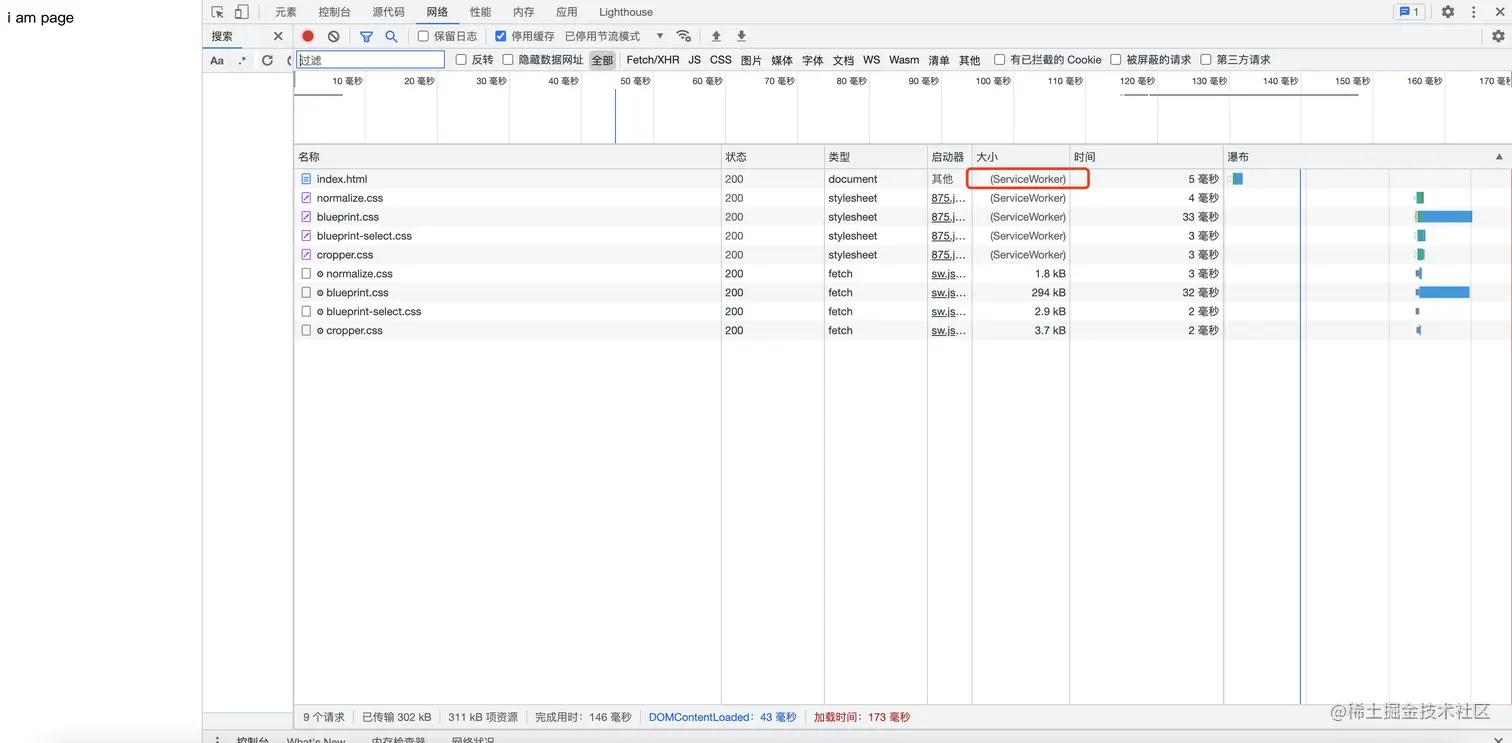
Task: Filter requests by 图片 type
Action: coord(751,60)
